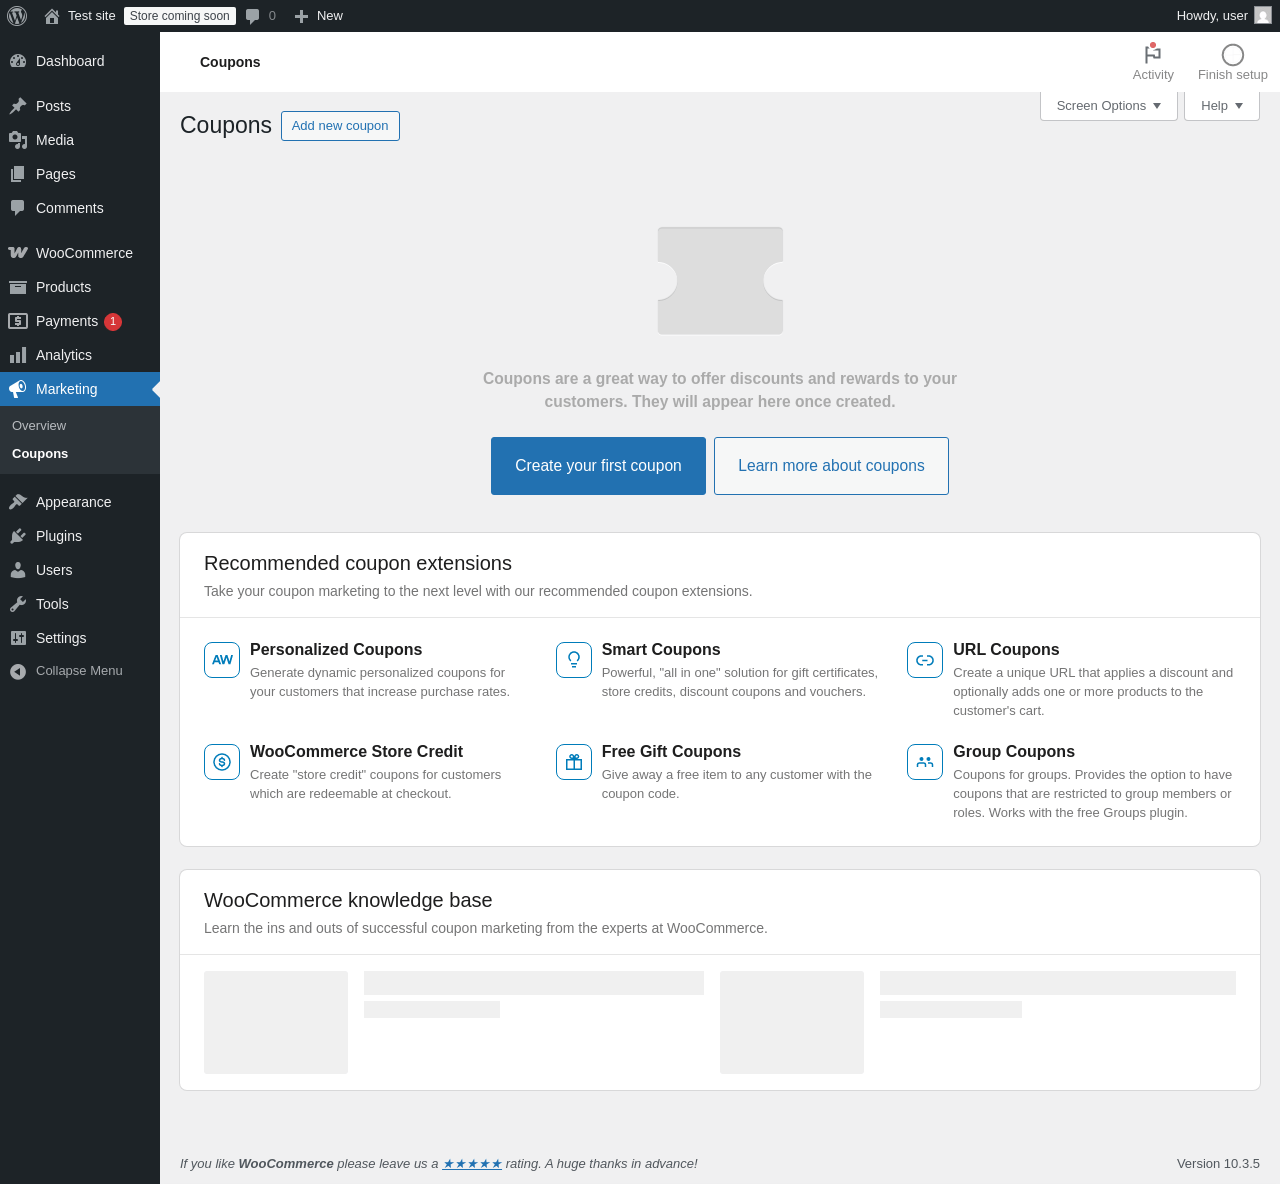Click the Collapse Menu arrow icon
1280x1184 pixels.
pyautogui.click(x=18, y=671)
